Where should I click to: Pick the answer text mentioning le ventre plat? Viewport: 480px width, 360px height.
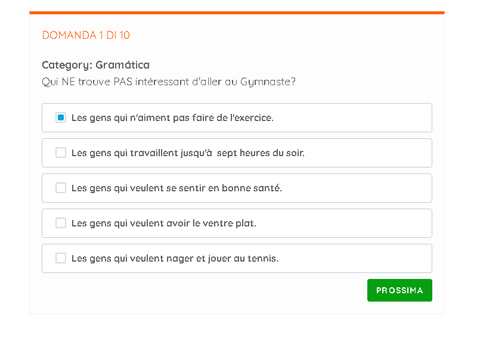164,223
